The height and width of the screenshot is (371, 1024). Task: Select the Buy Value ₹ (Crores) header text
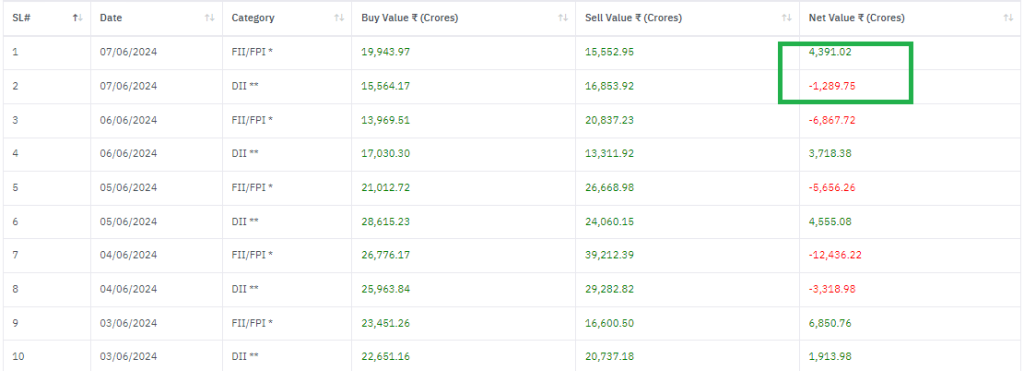coord(409,18)
